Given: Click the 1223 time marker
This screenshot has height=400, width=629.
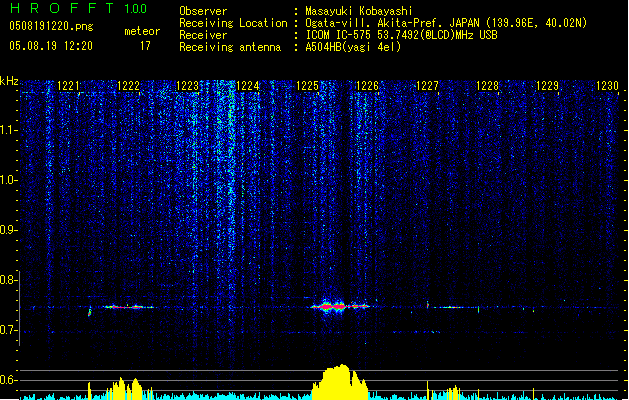Looking at the screenshot, I should [x=188, y=86].
